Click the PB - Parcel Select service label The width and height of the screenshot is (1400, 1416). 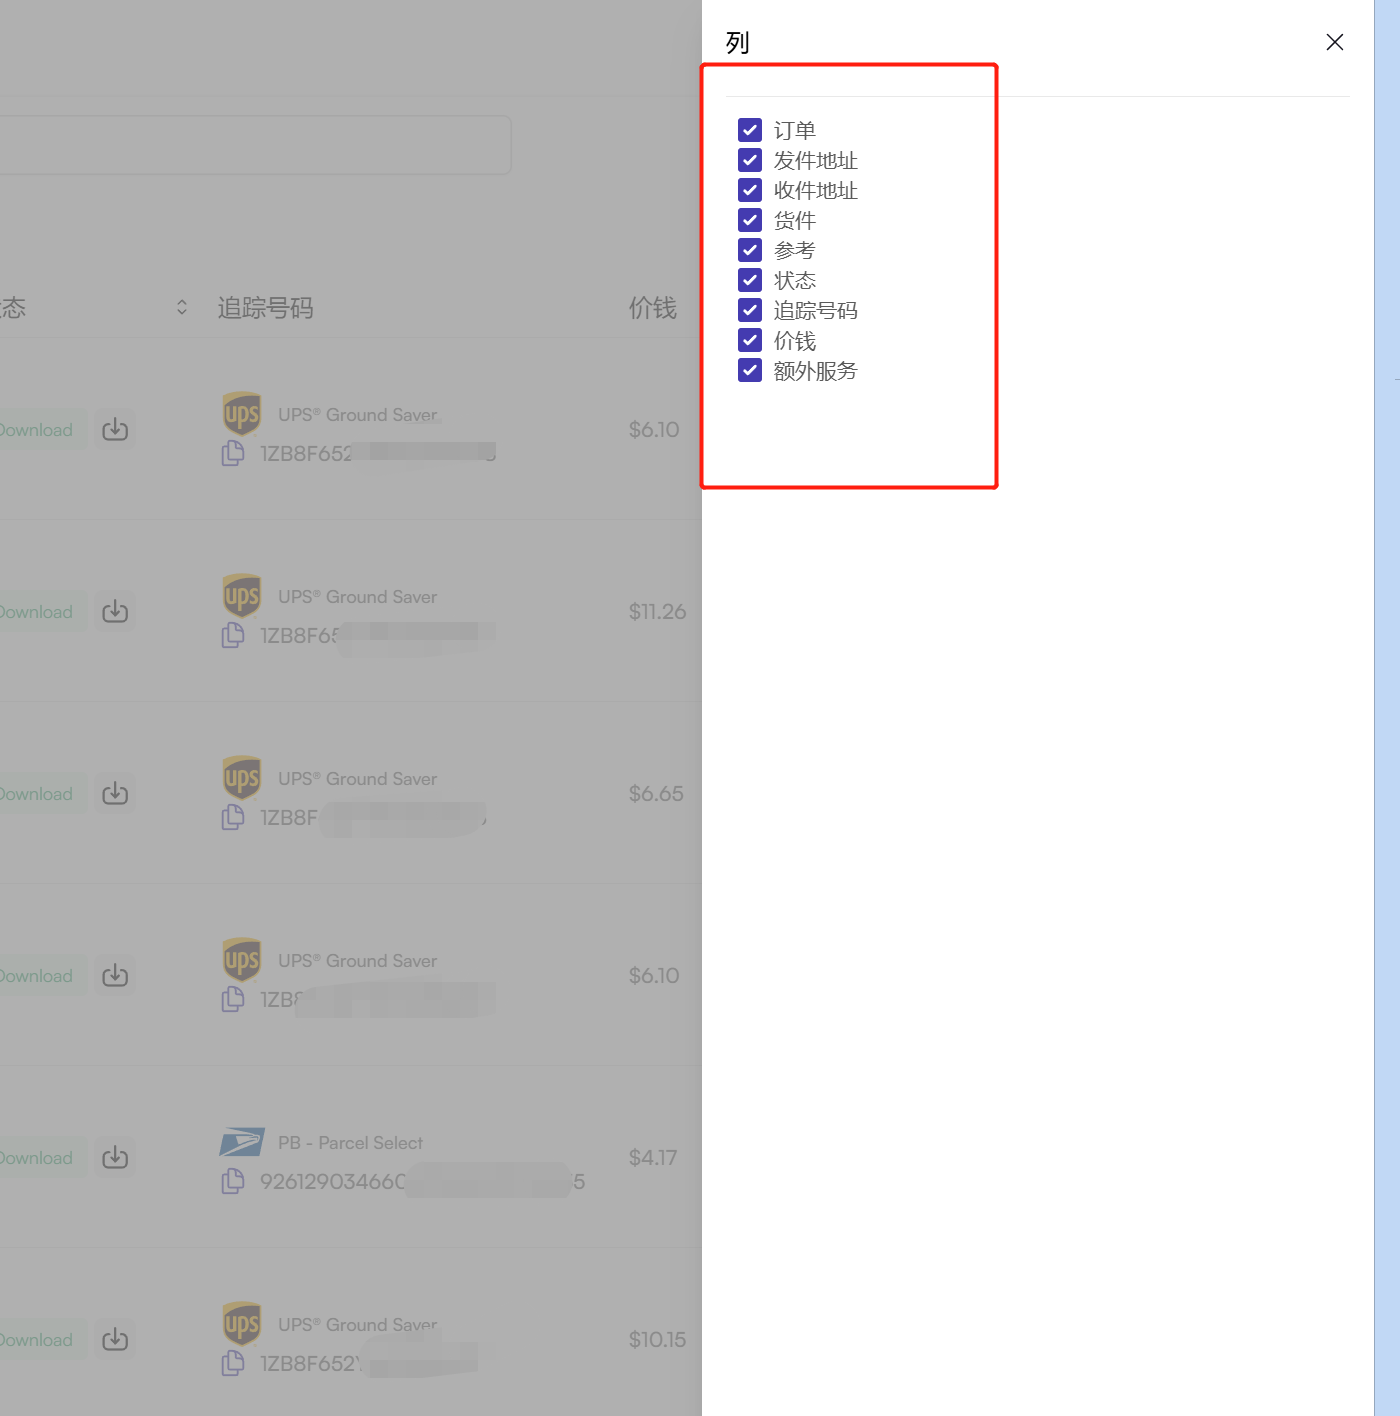pyautogui.click(x=350, y=1142)
